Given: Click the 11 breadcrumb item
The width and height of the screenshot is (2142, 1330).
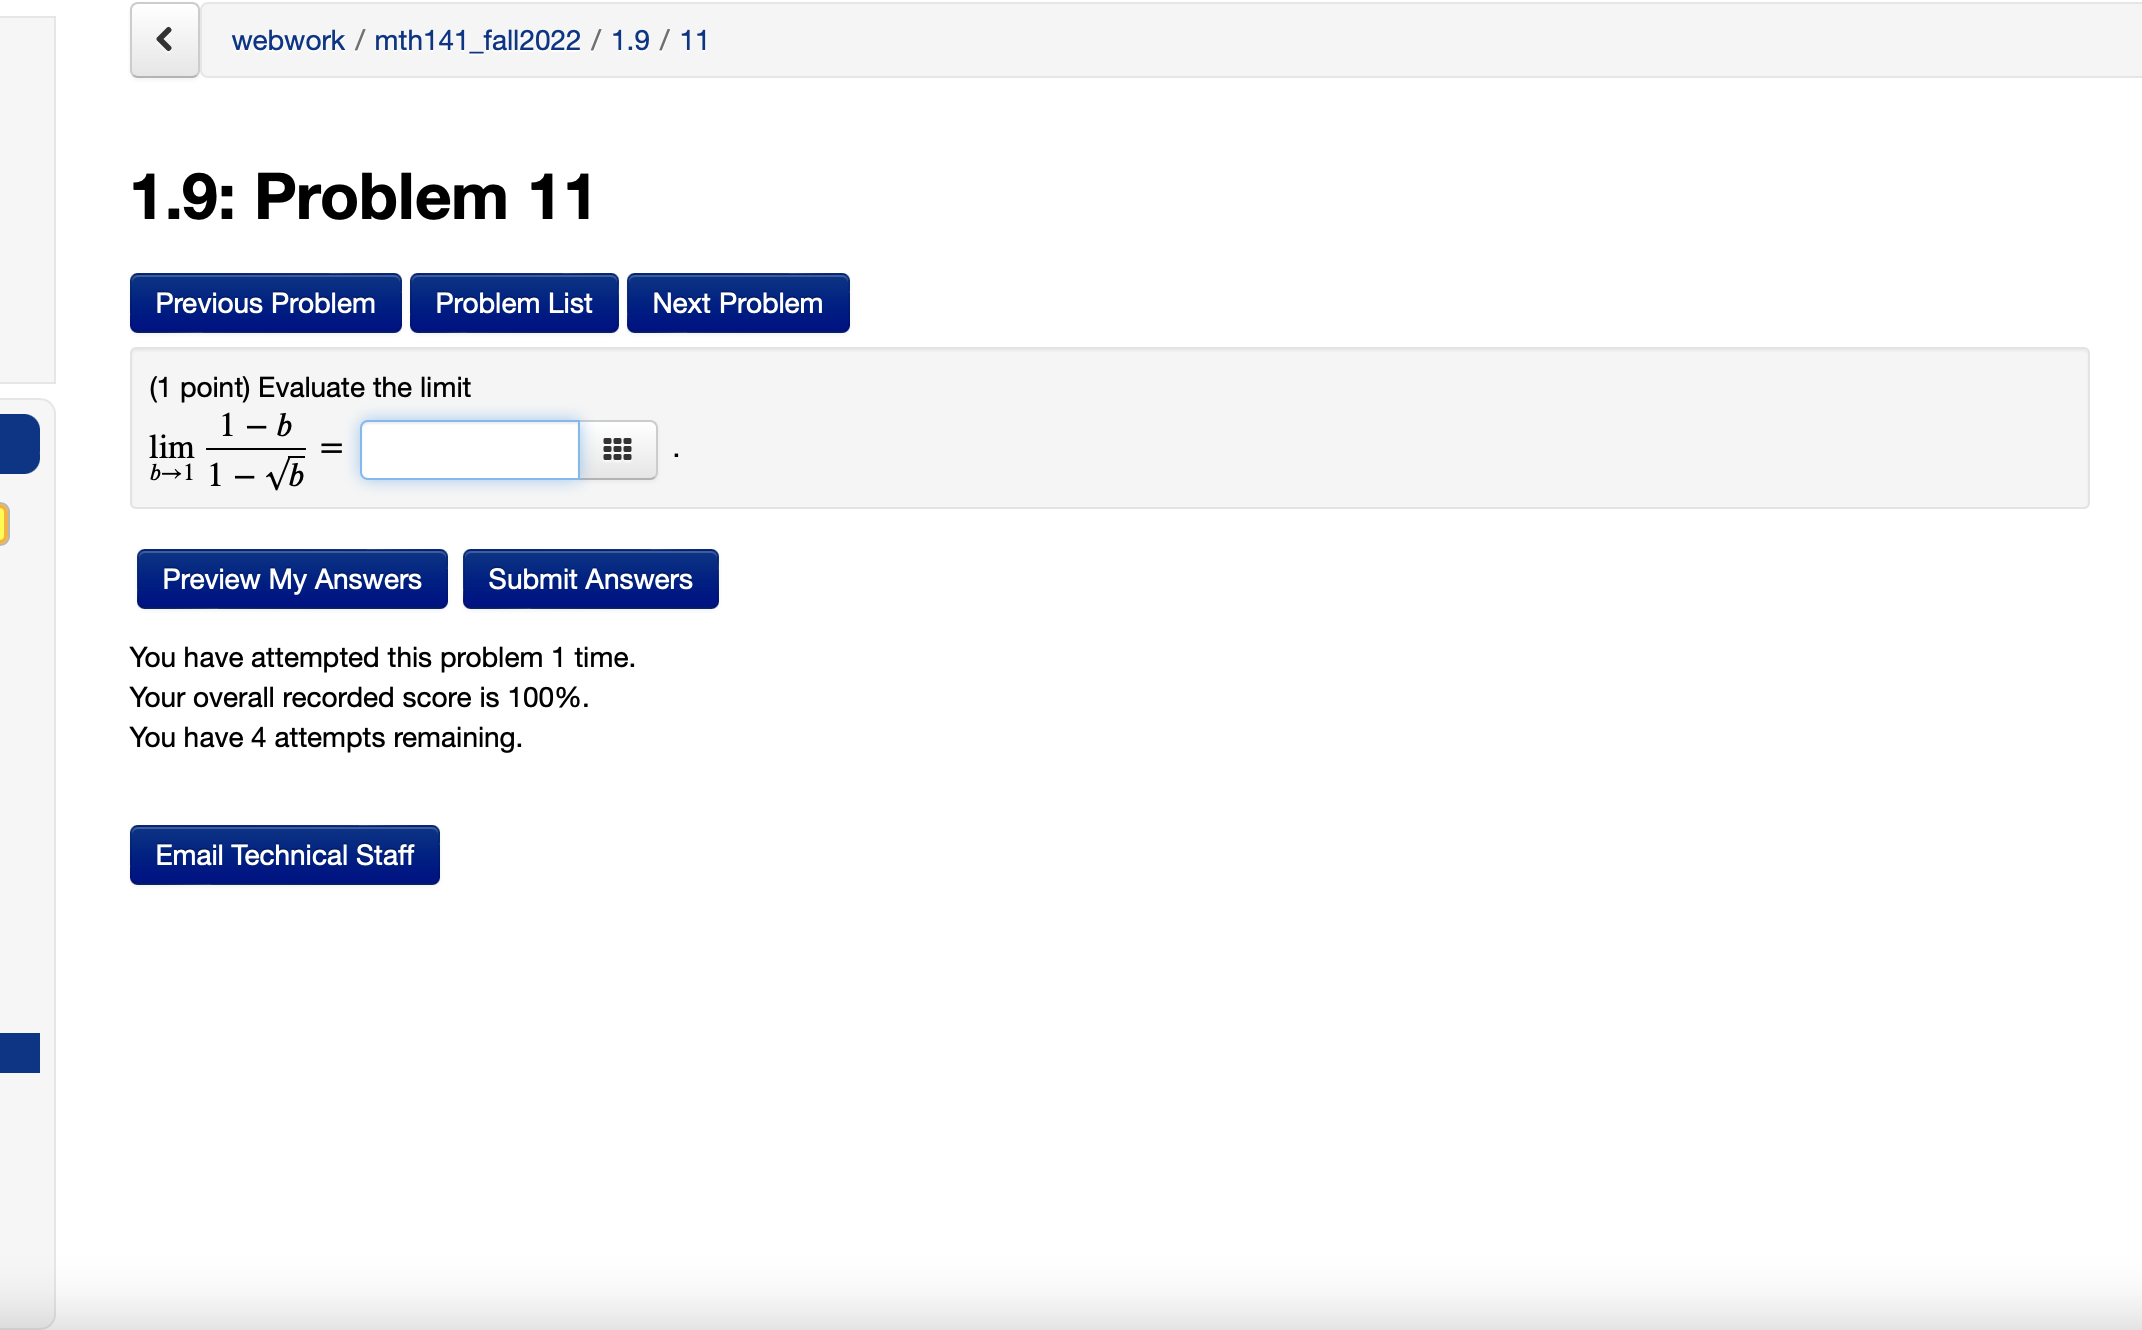Looking at the screenshot, I should point(694,40).
